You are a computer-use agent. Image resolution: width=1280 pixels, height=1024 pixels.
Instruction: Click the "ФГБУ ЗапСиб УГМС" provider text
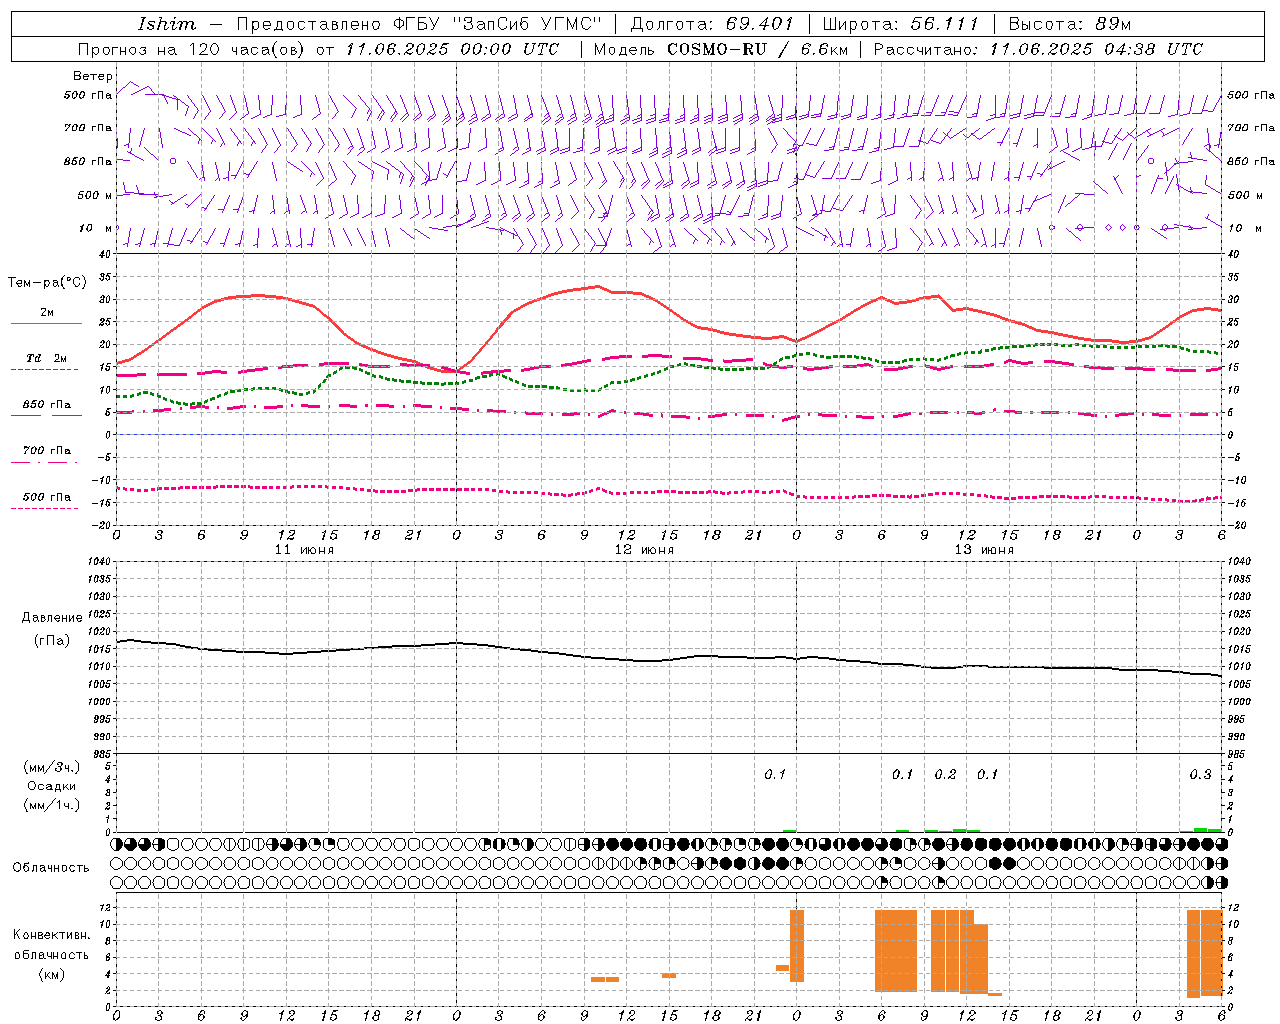coord(498,24)
